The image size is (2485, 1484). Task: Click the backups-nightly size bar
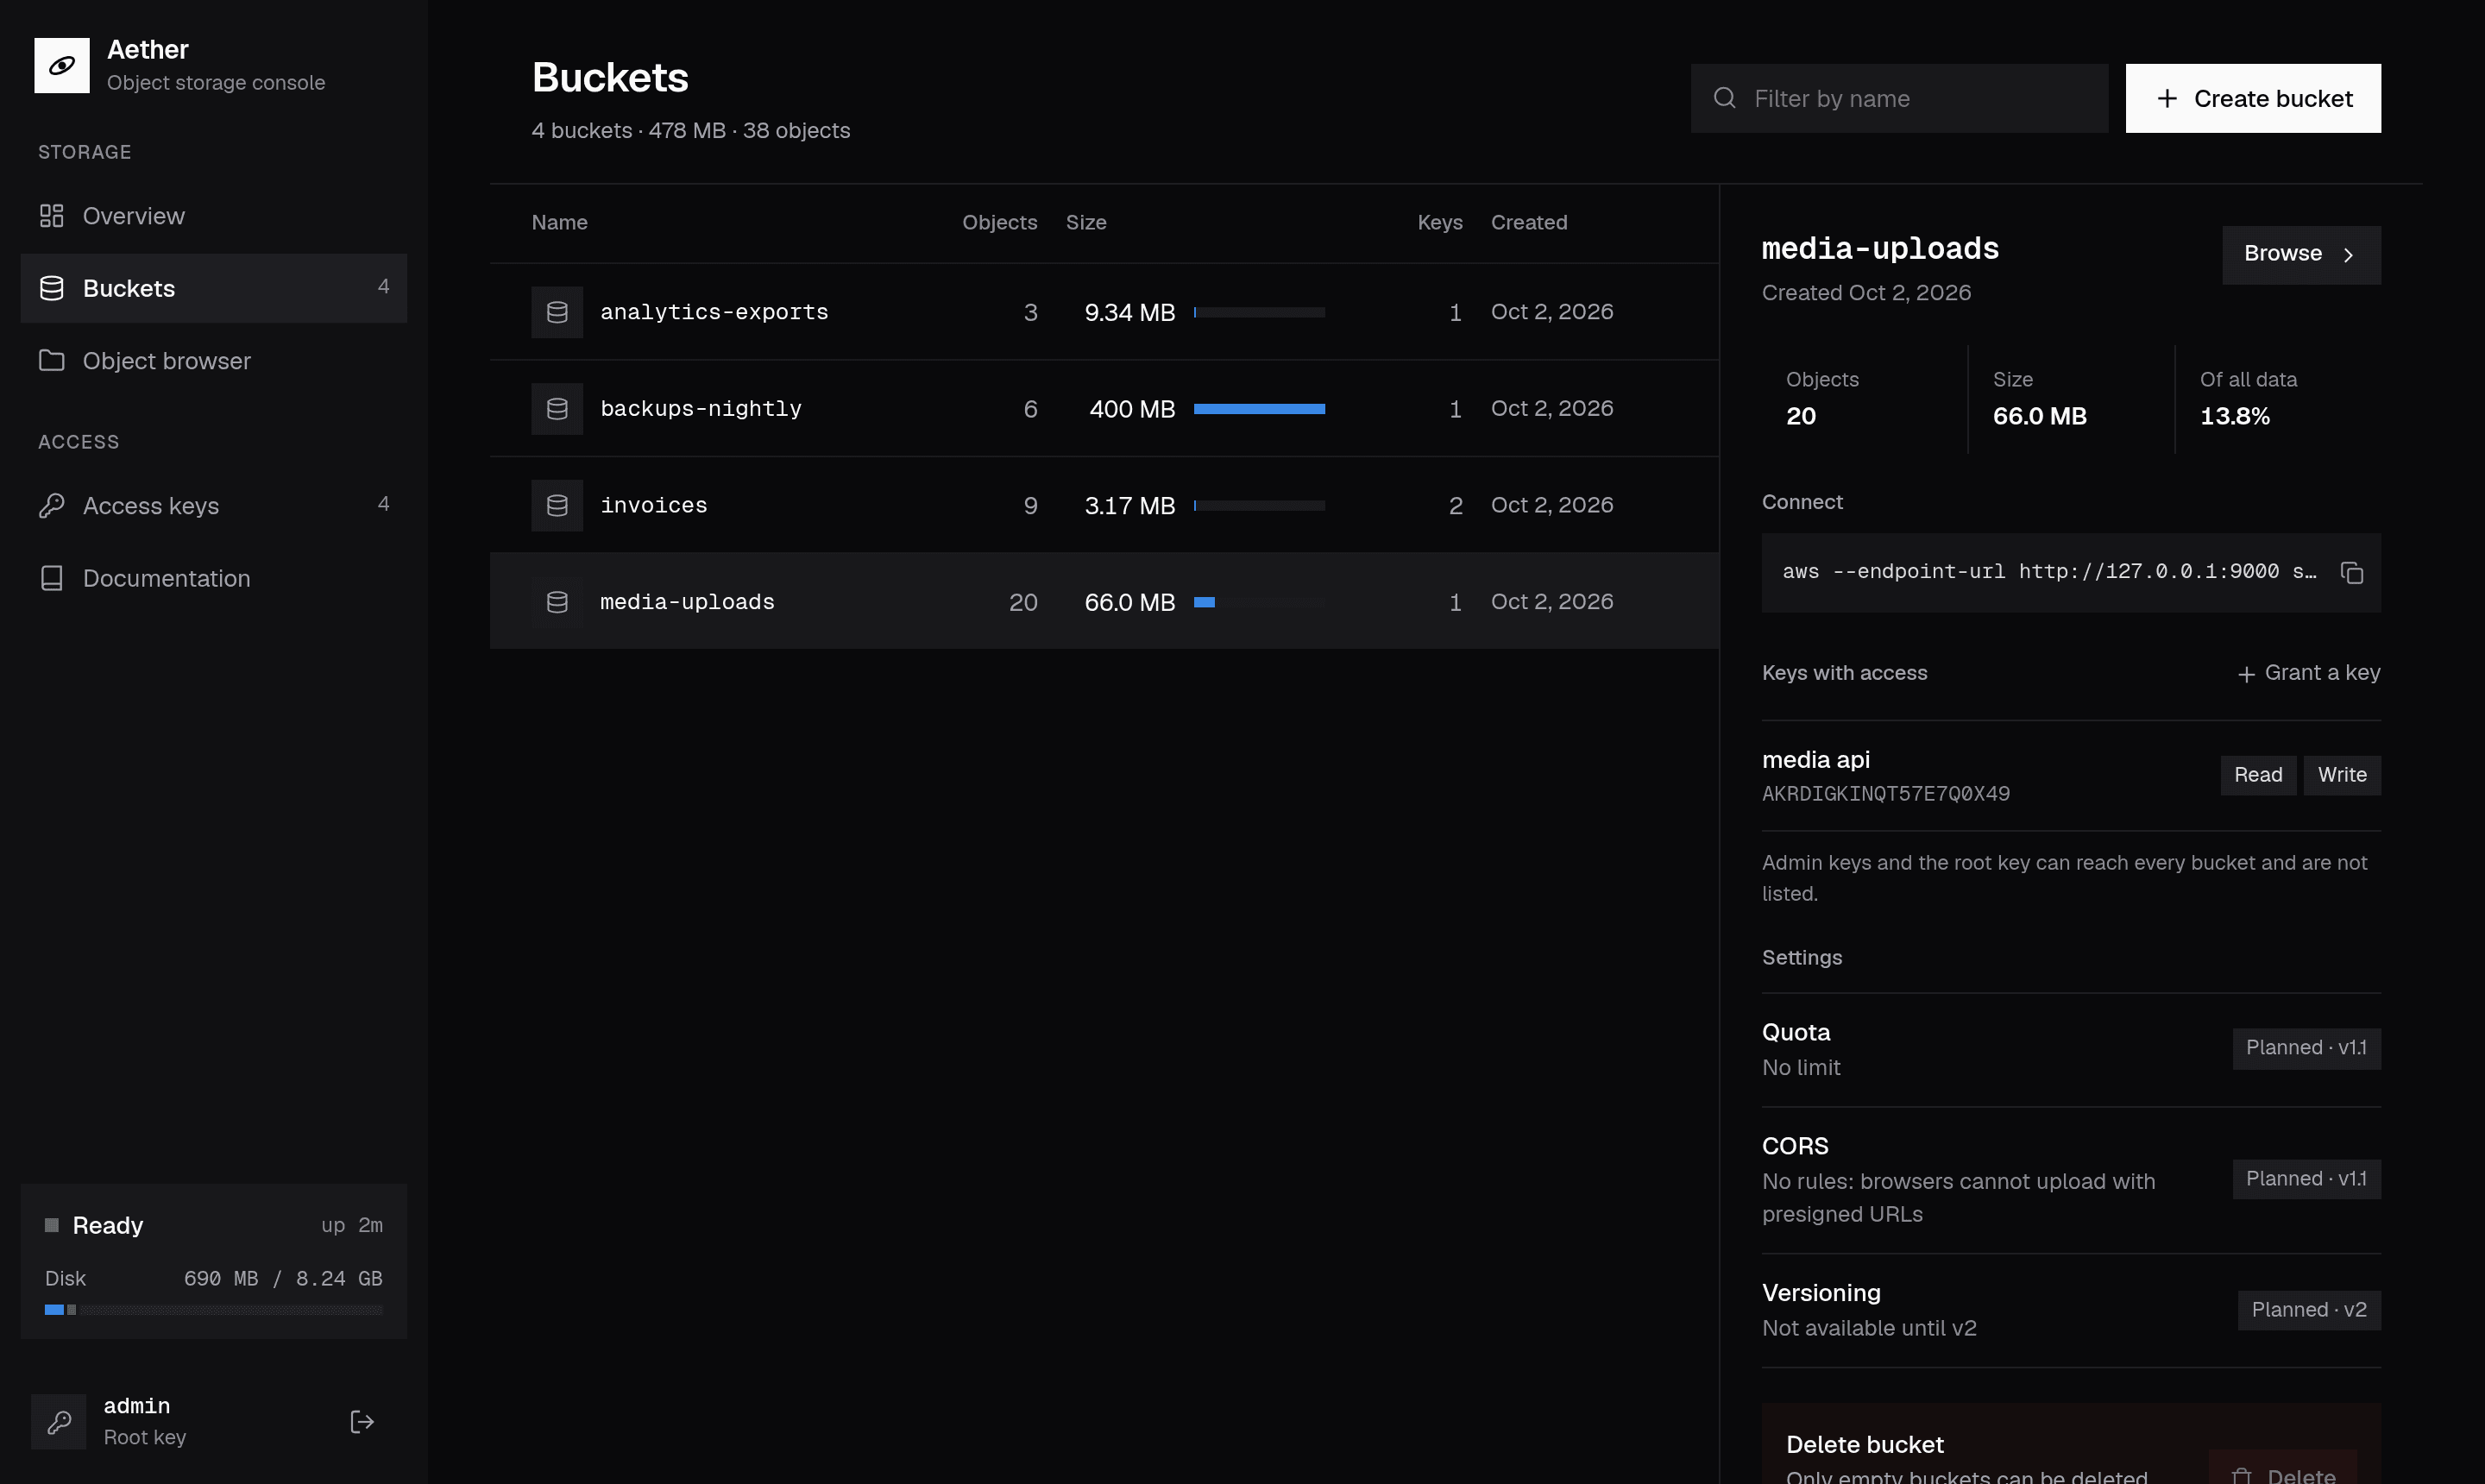[x=1259, y=409]
